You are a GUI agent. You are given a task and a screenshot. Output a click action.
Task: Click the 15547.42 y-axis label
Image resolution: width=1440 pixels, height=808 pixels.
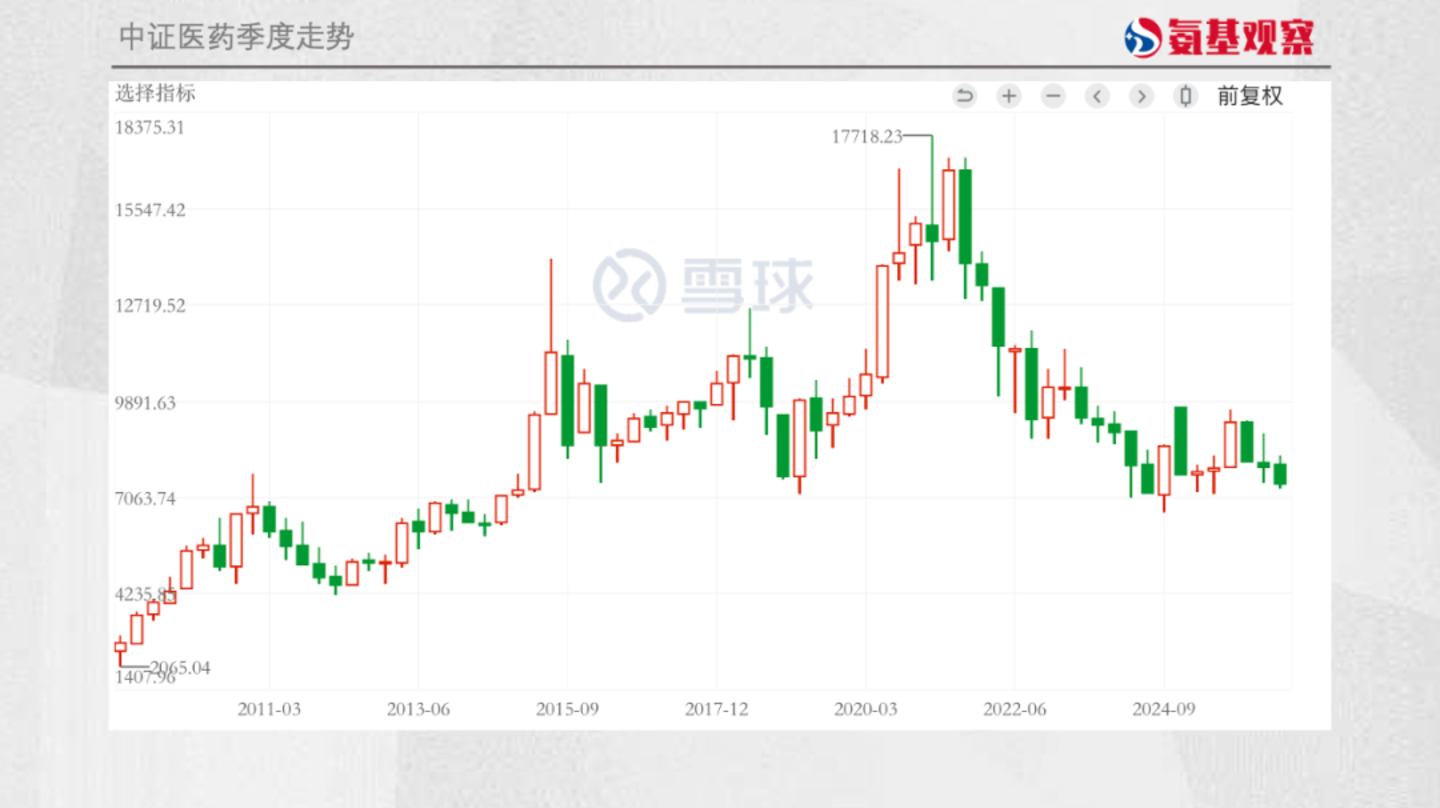tap(150, 210)
